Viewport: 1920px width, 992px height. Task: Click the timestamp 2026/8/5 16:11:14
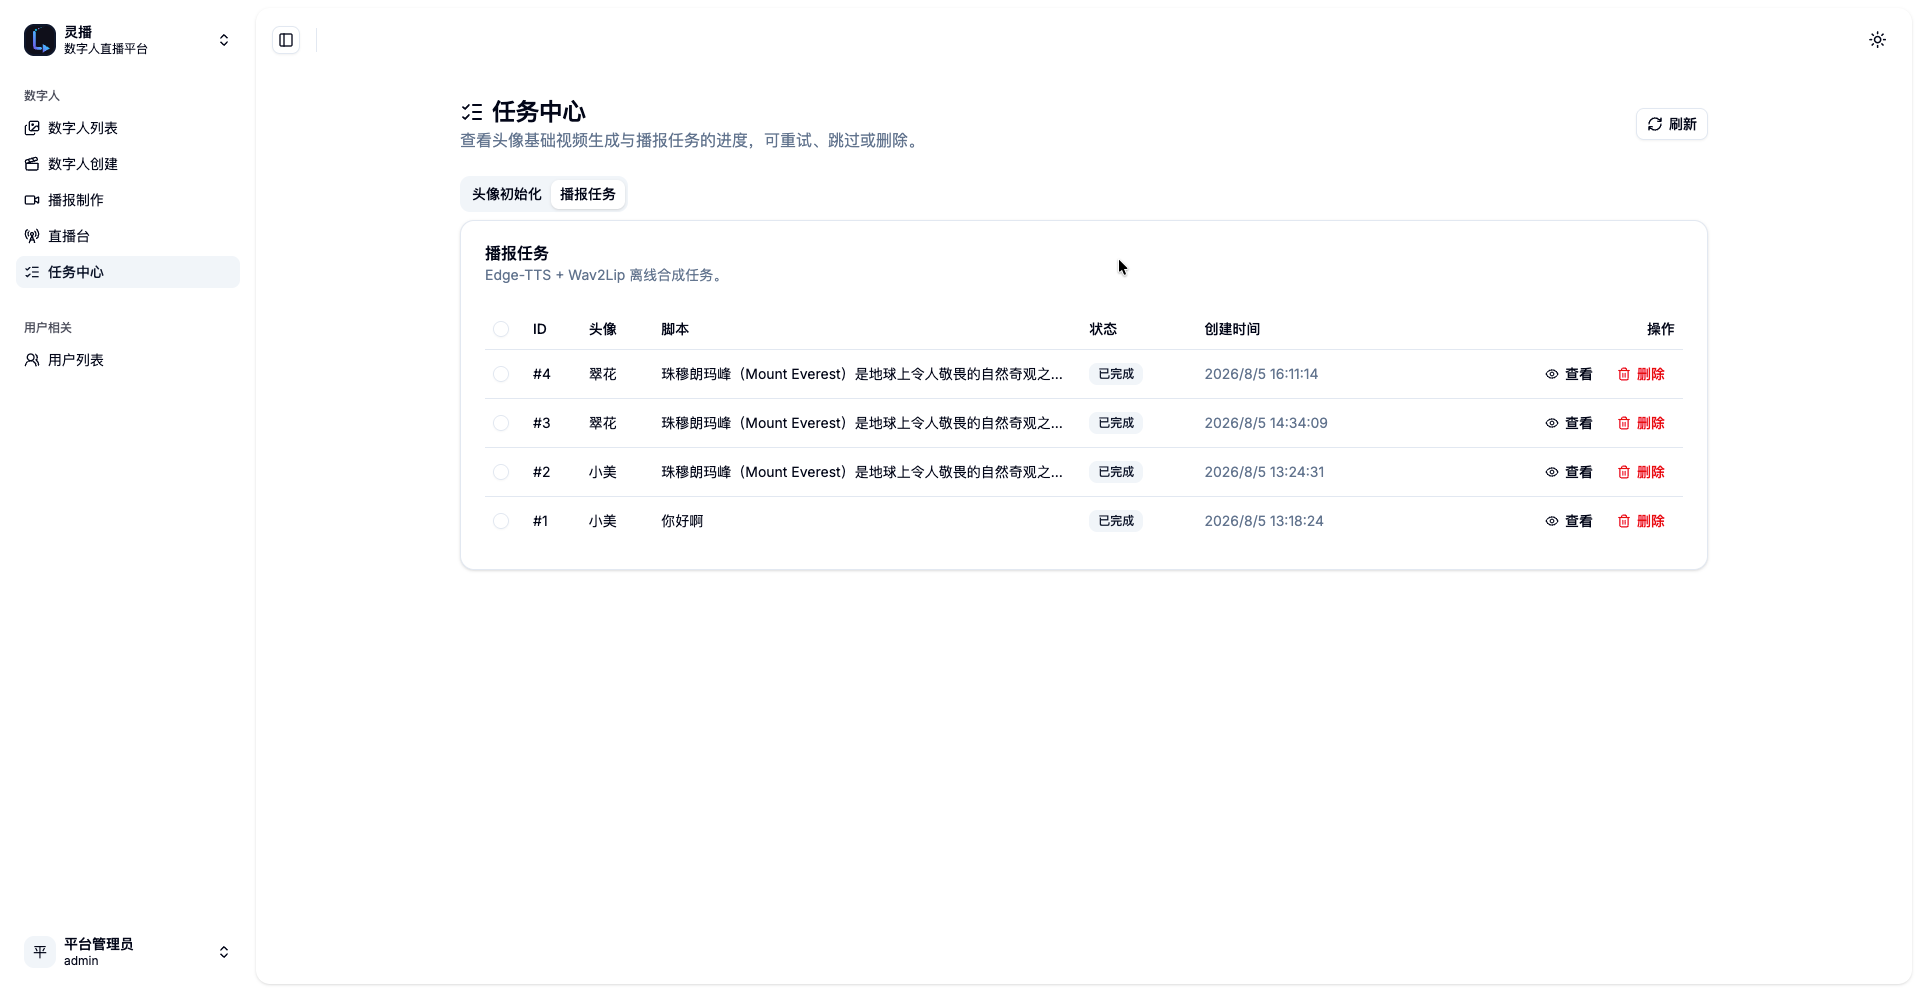click(1261, 374)
